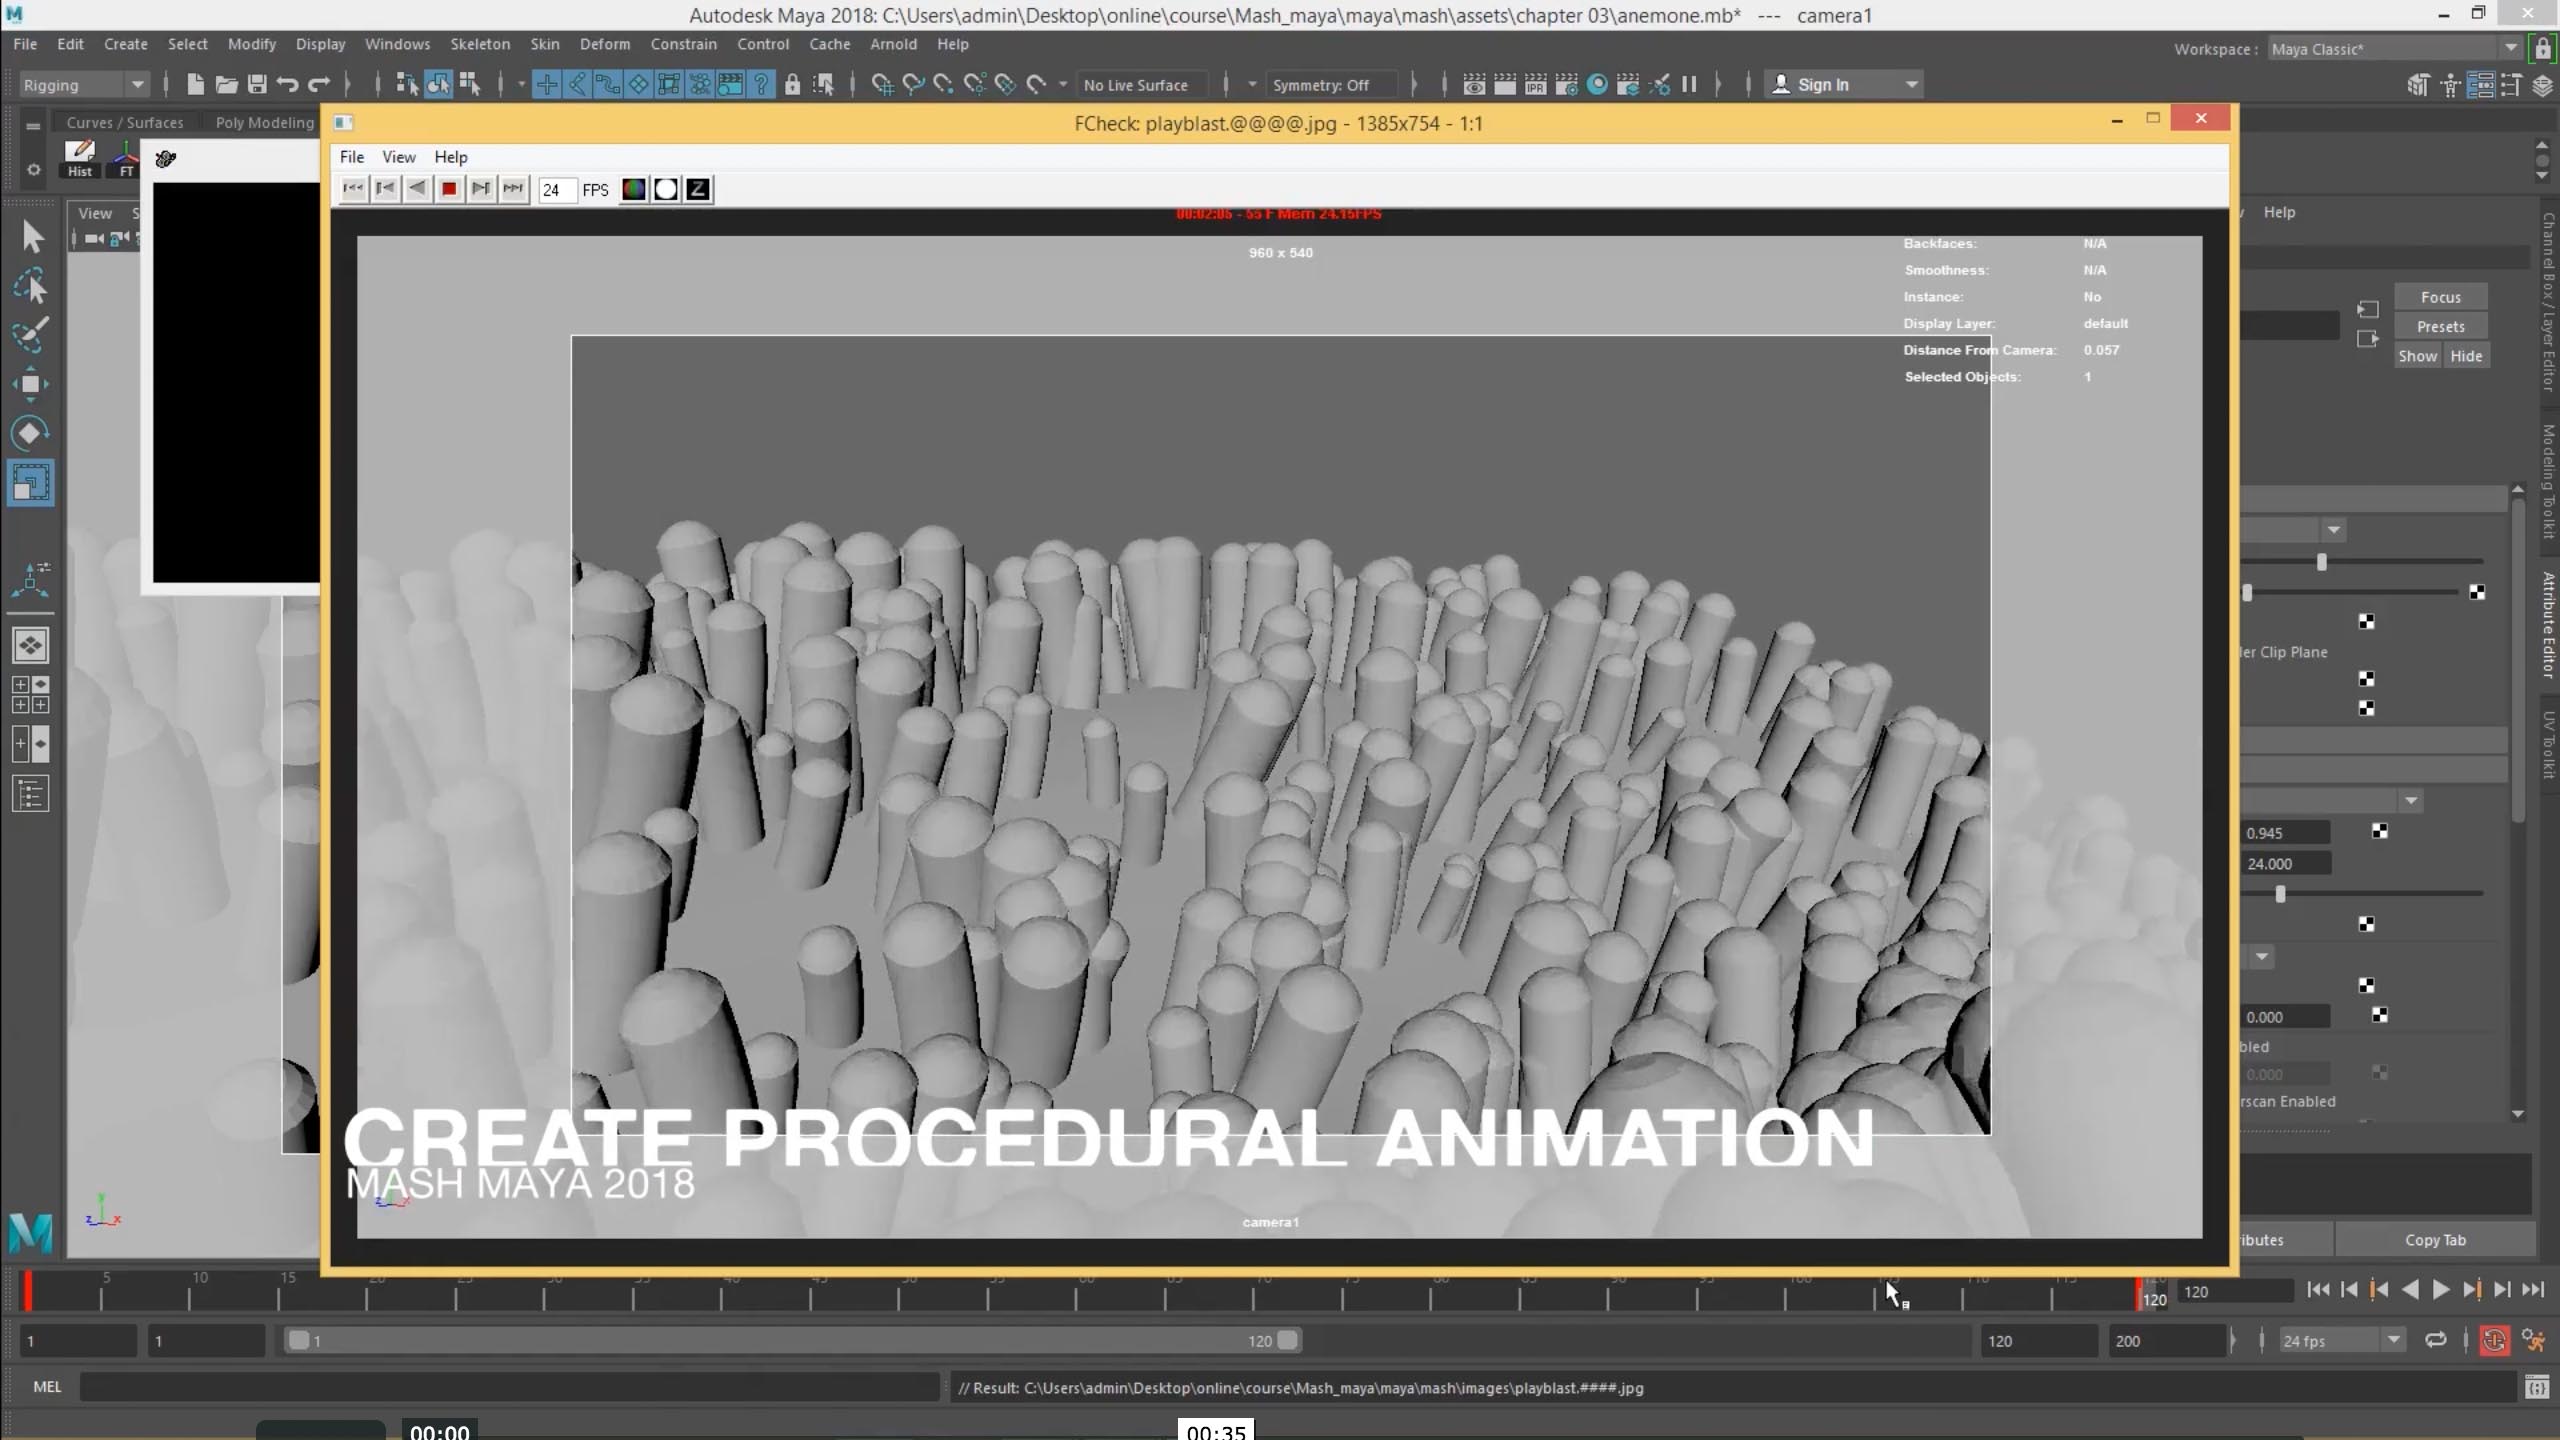
Task: Toggle FCheck RGB color channel display
Action: point(634,189)
